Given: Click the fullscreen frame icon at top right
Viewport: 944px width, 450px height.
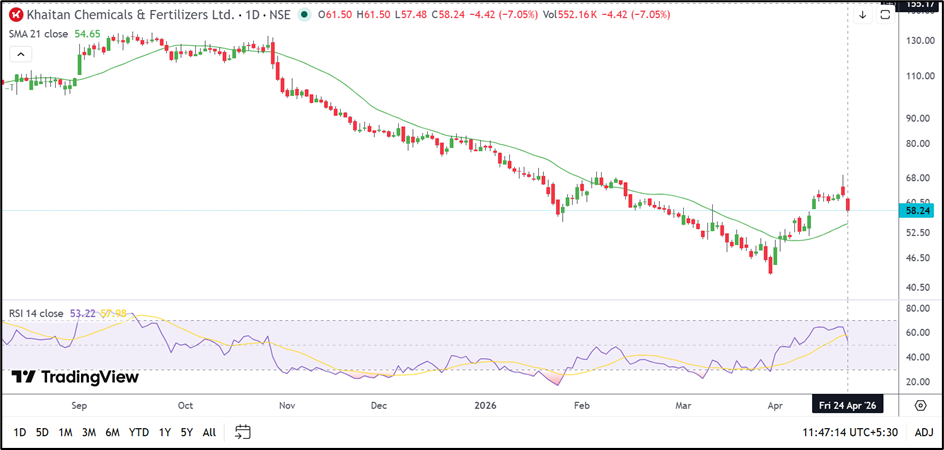Looking at the screenshot, I should (x=885, y=15).
